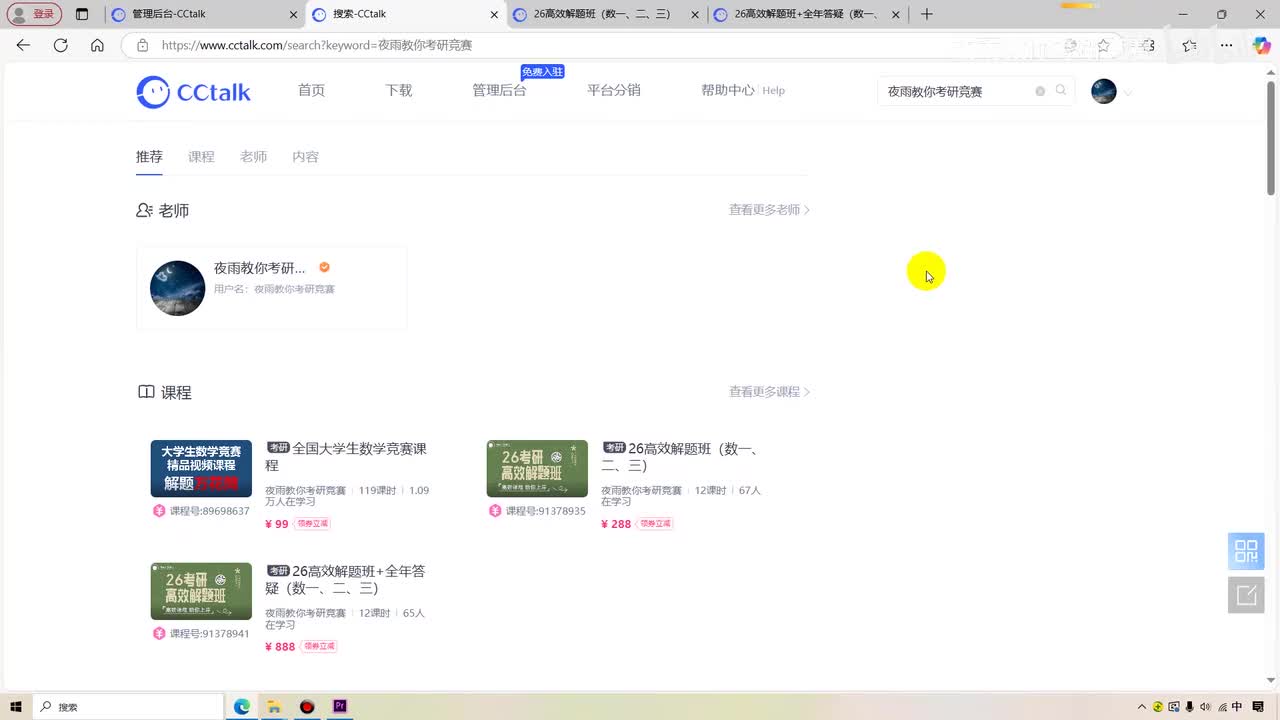Expand the dropdown arrow beside user avatar

click(x=1128, y=93)
